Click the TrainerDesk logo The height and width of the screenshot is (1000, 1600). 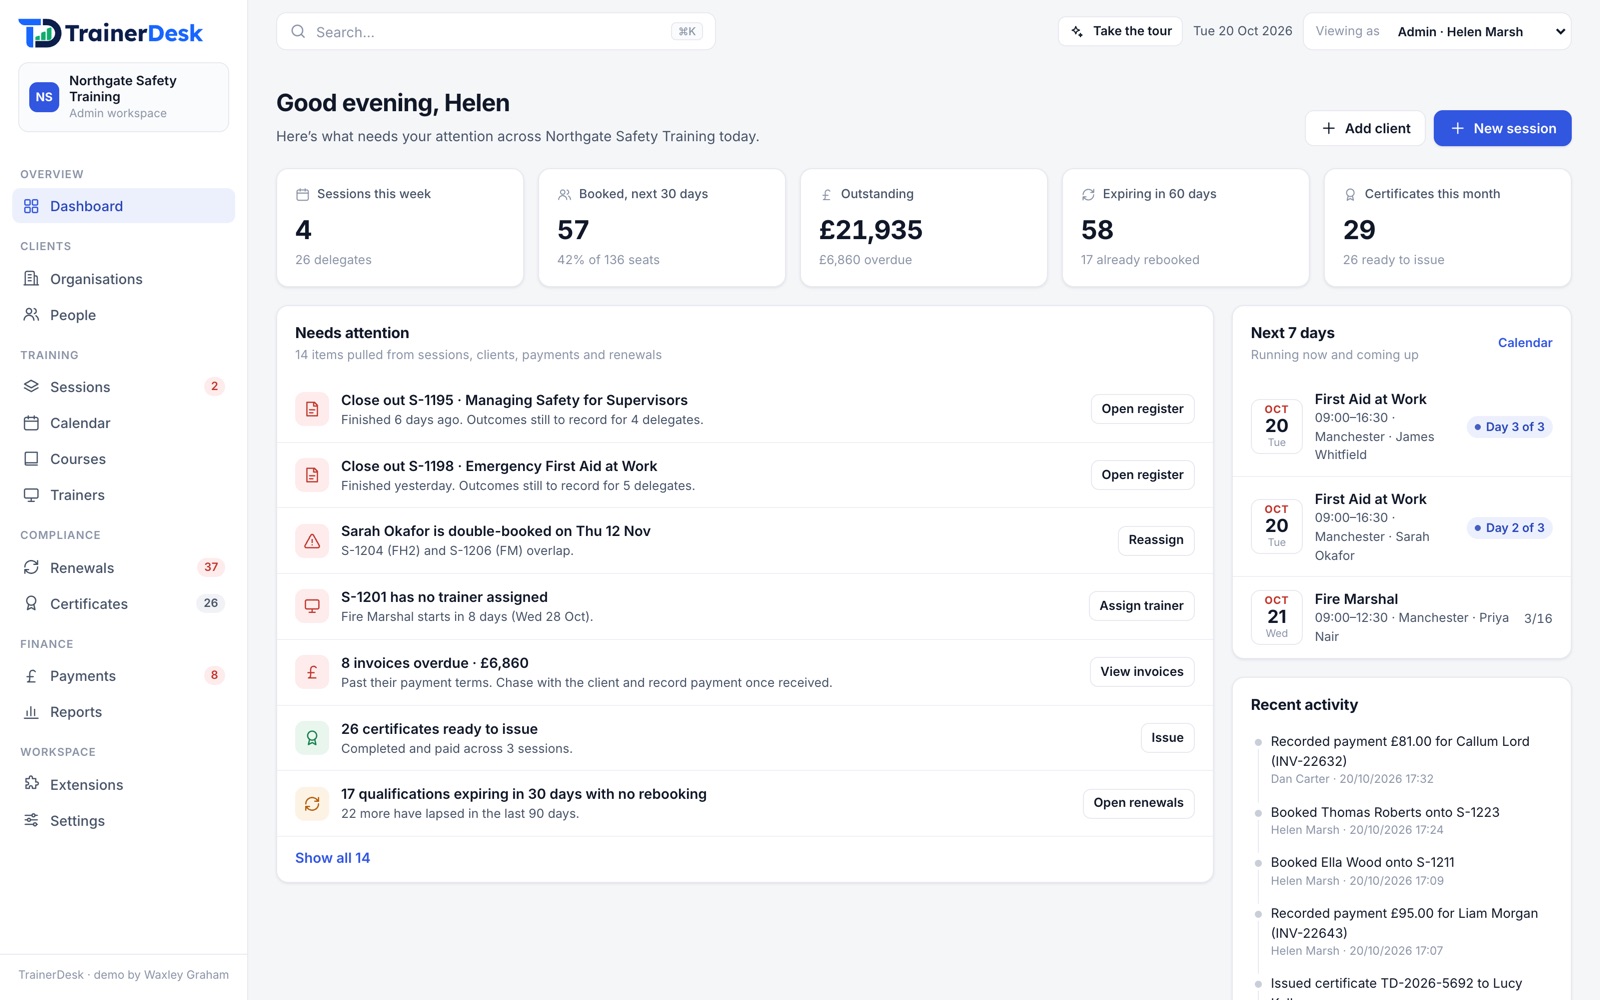click(x=110, y=33)
